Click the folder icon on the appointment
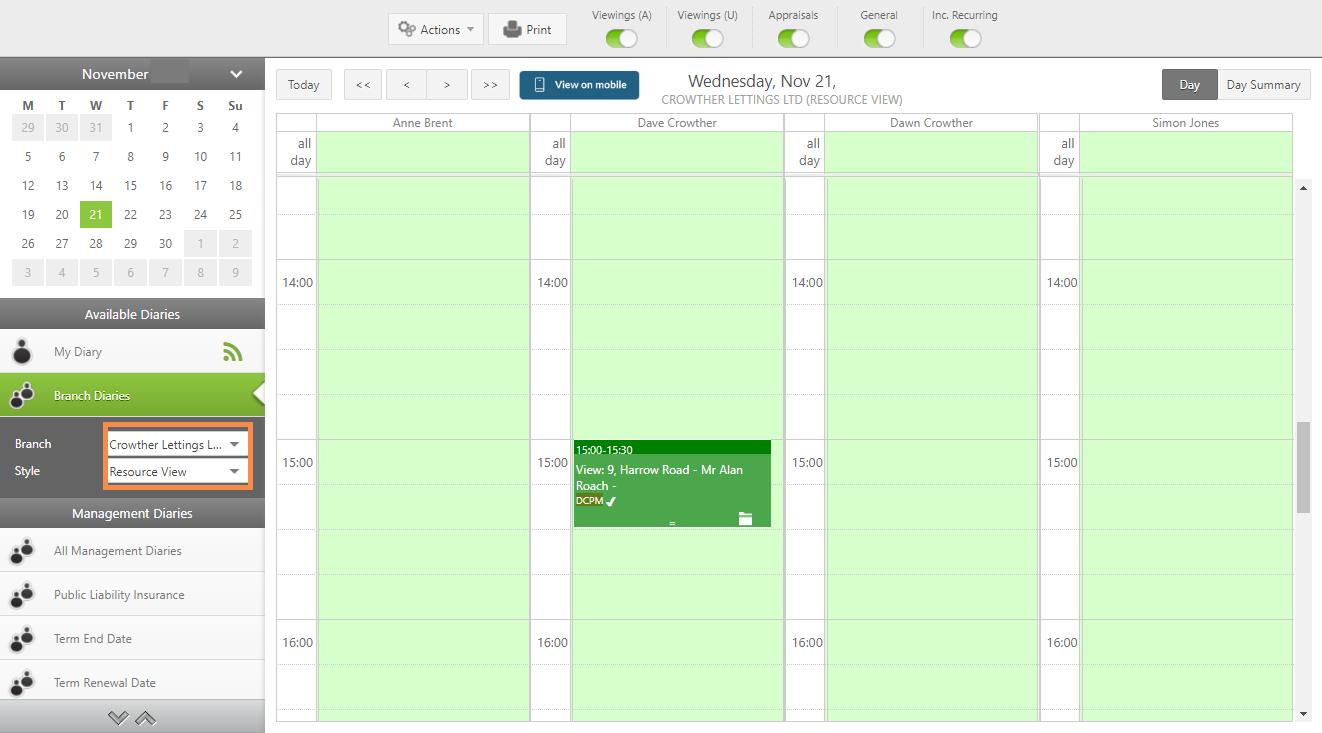The image size is (1322, 733). coord(744,518)
